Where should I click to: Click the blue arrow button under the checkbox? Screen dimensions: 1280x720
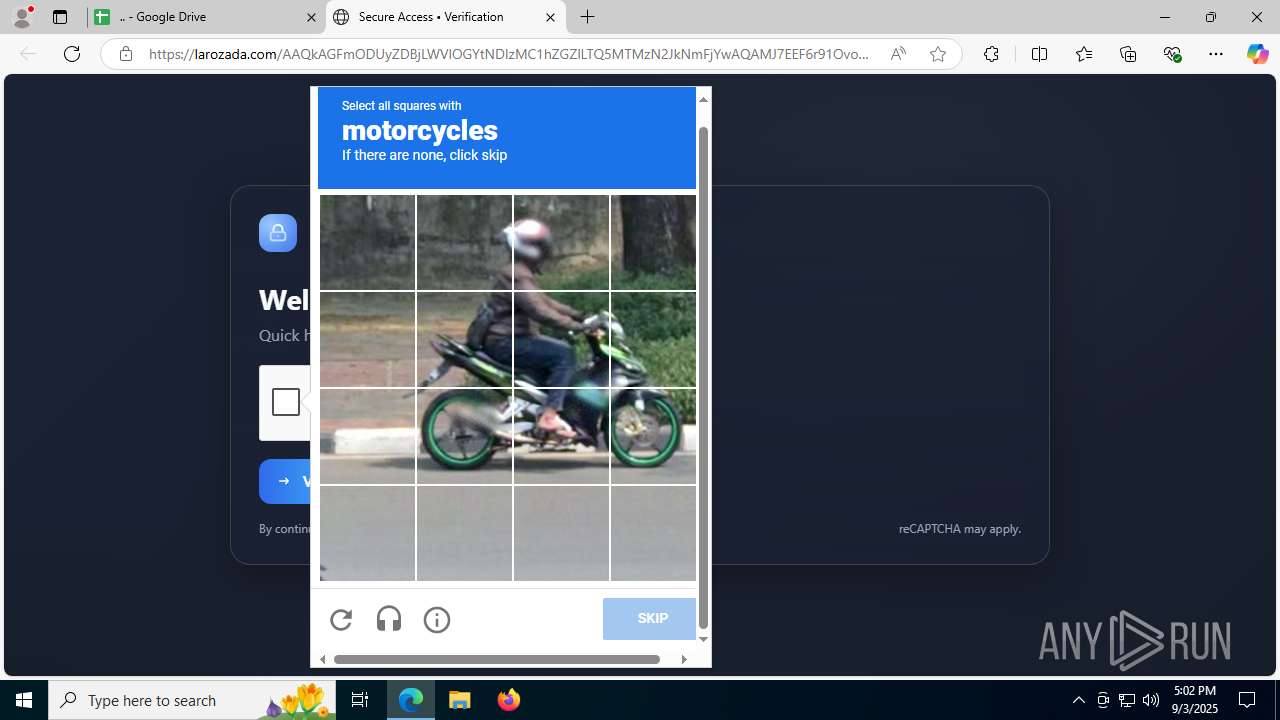[285, 481]
